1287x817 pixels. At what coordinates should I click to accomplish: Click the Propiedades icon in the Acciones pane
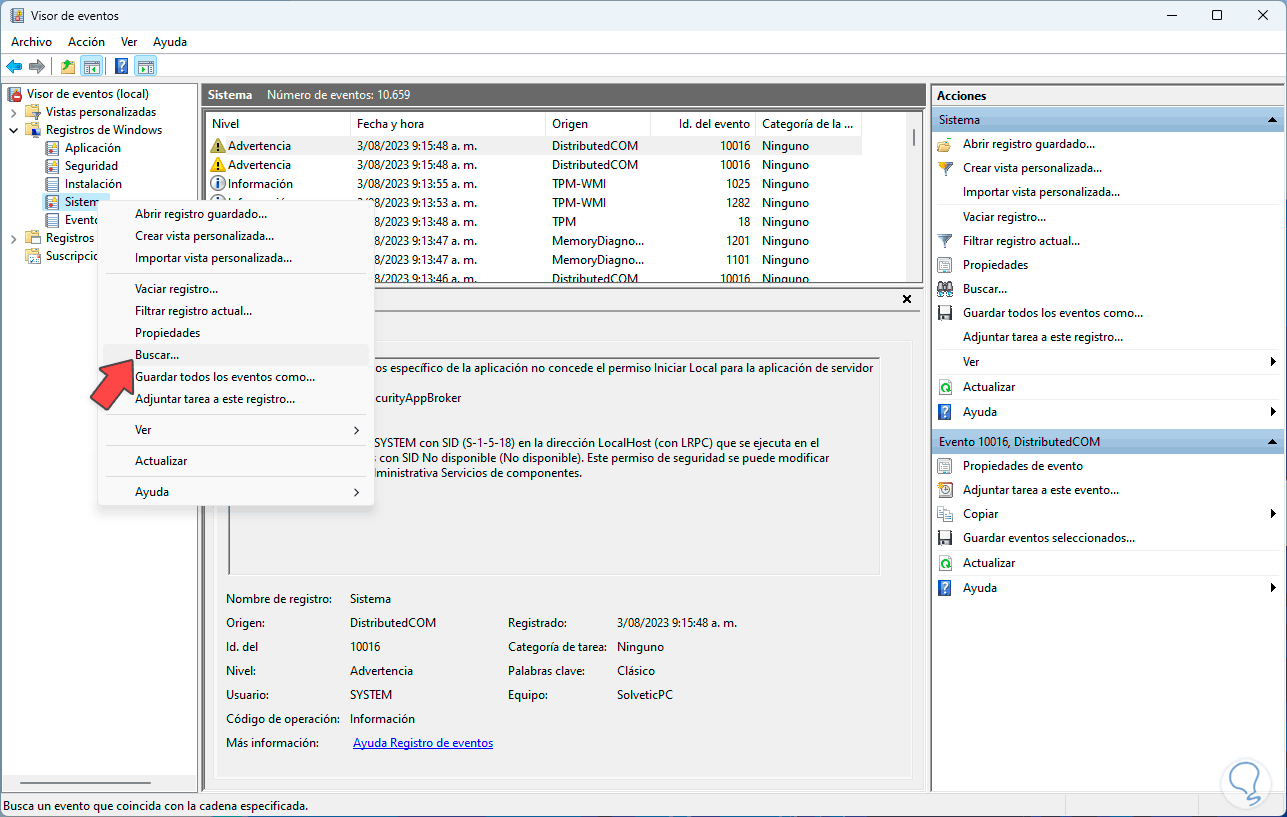coord(945,265)
